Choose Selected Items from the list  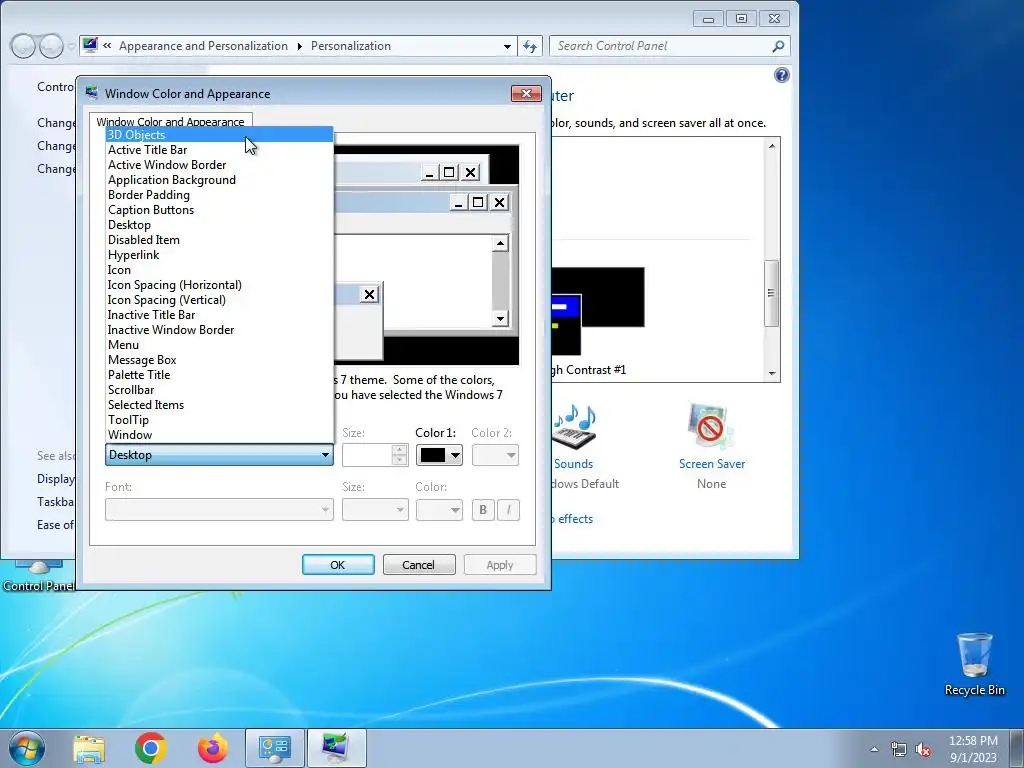tap(219, 405)
